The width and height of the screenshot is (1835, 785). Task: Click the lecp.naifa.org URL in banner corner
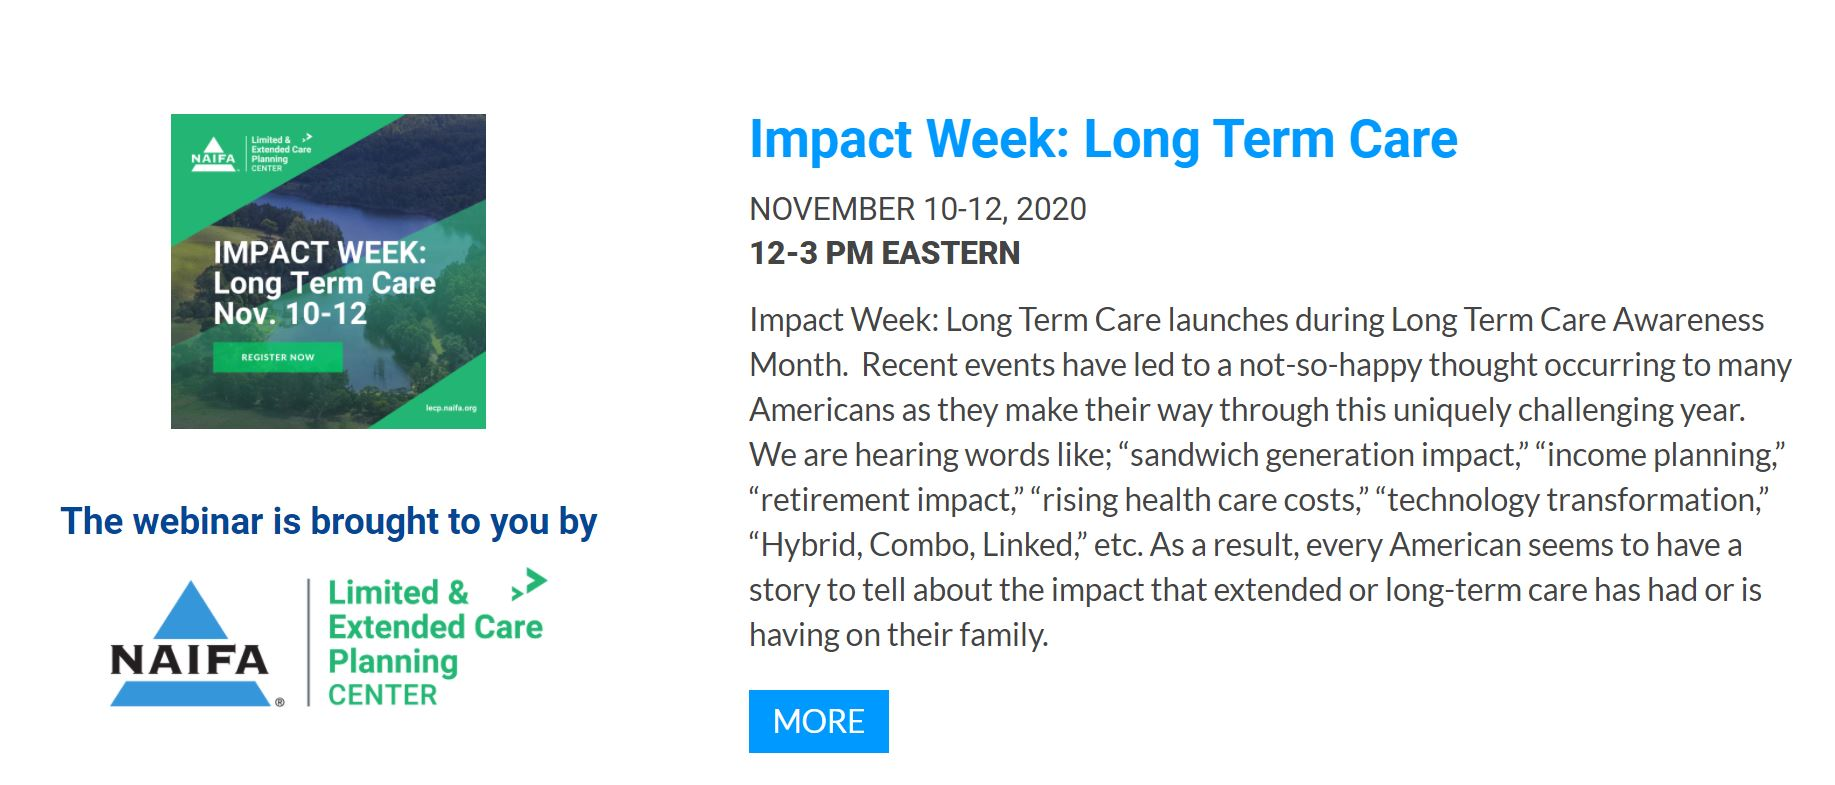(451, 408)
